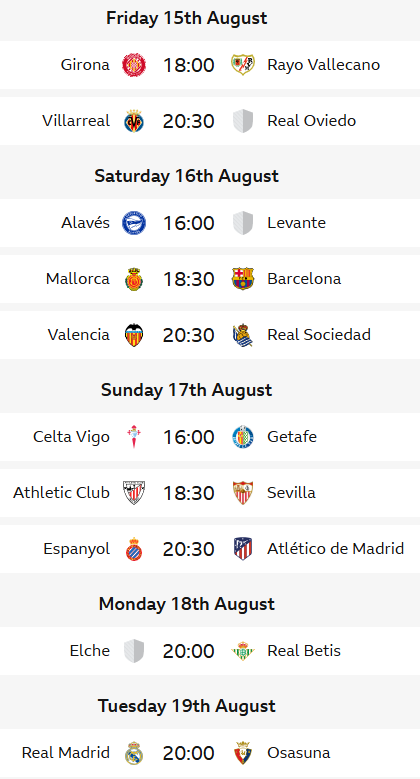
Task: Select the Real Betis green crest
Action: click(243, 651)
